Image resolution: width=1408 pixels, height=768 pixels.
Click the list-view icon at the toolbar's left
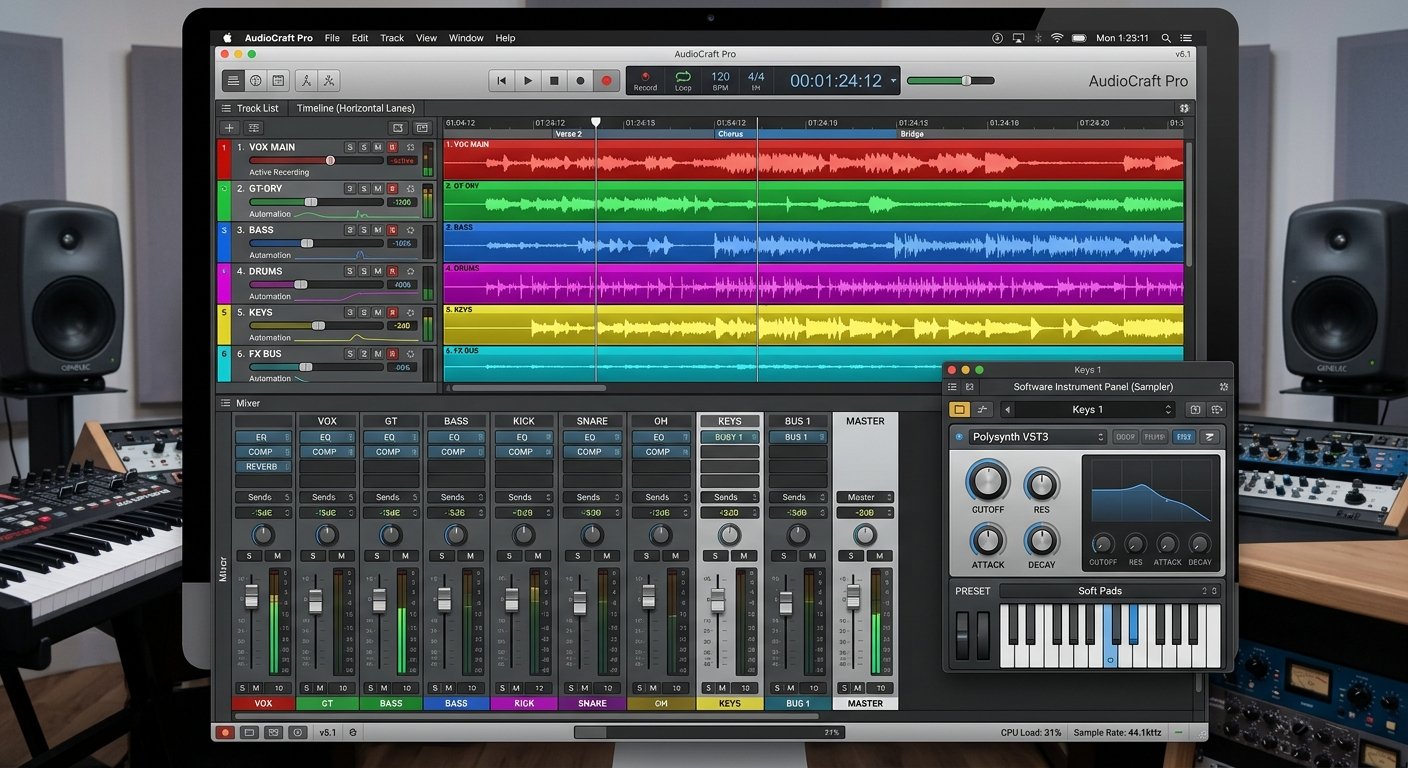click(x=233, y=81)
